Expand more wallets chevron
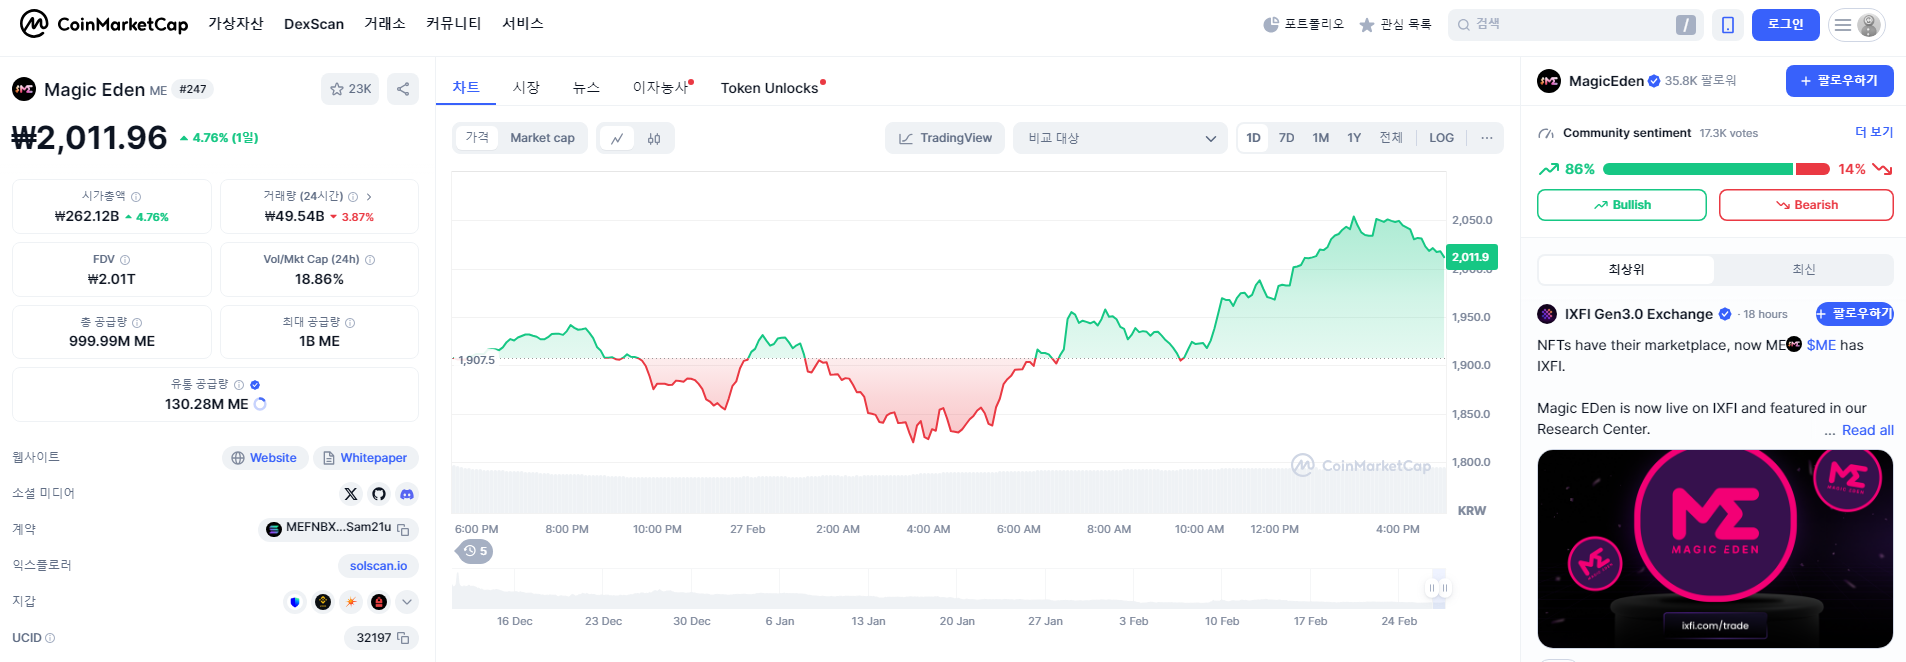The image size is (1906, 662). point(407,602)
